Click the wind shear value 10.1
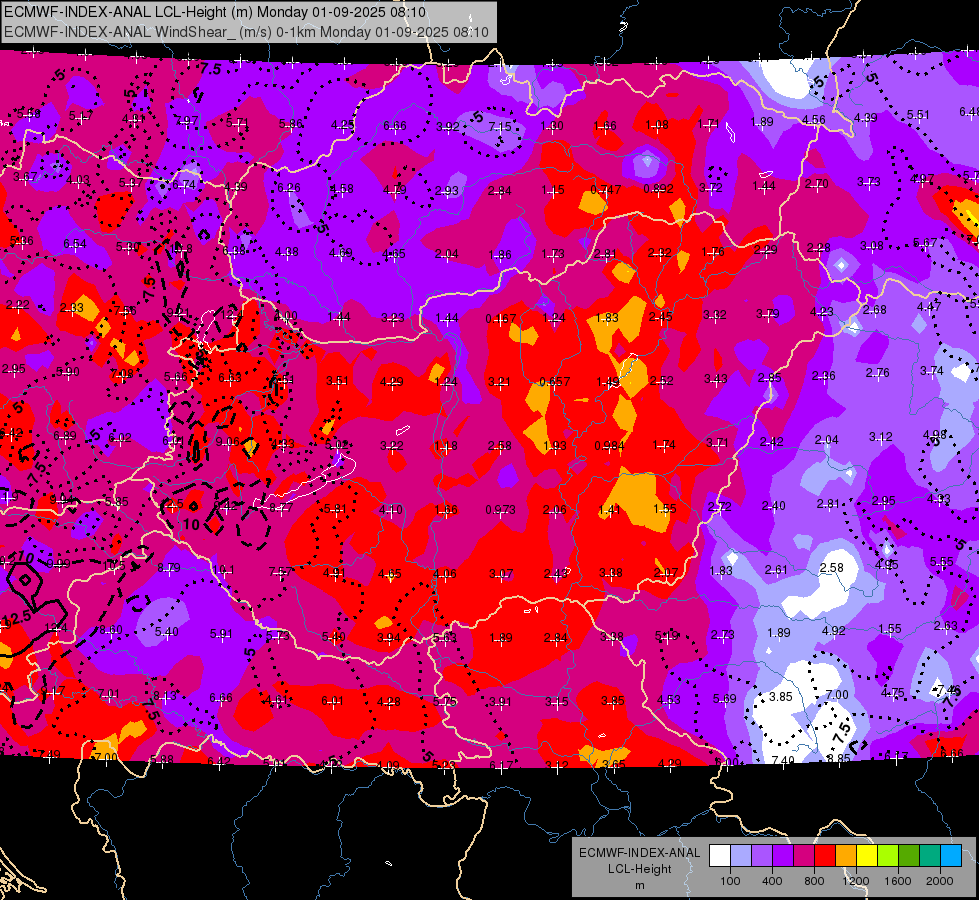The image size is (979, 900). point(223,570)
